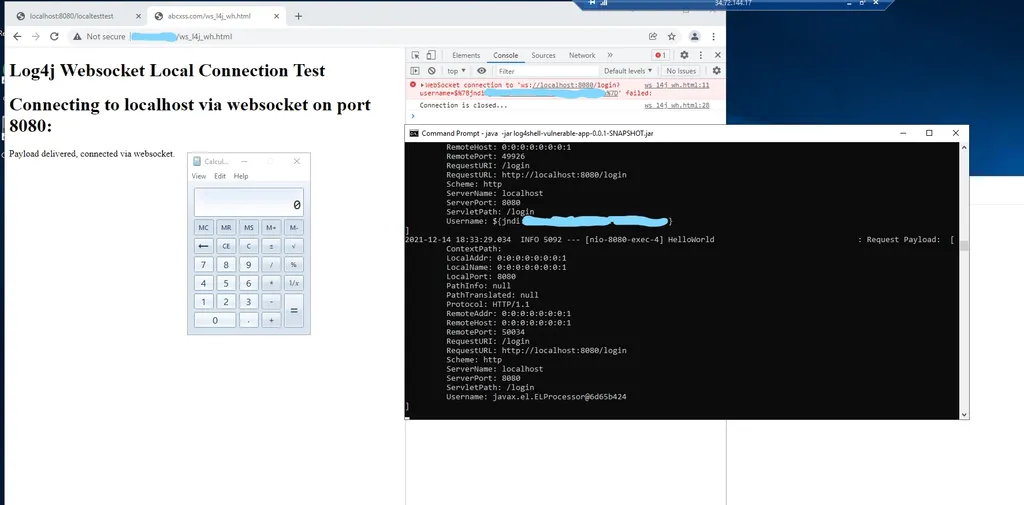Click the reload page icon in Chrome
The image size is (1024, 505).
click(54, 36)
